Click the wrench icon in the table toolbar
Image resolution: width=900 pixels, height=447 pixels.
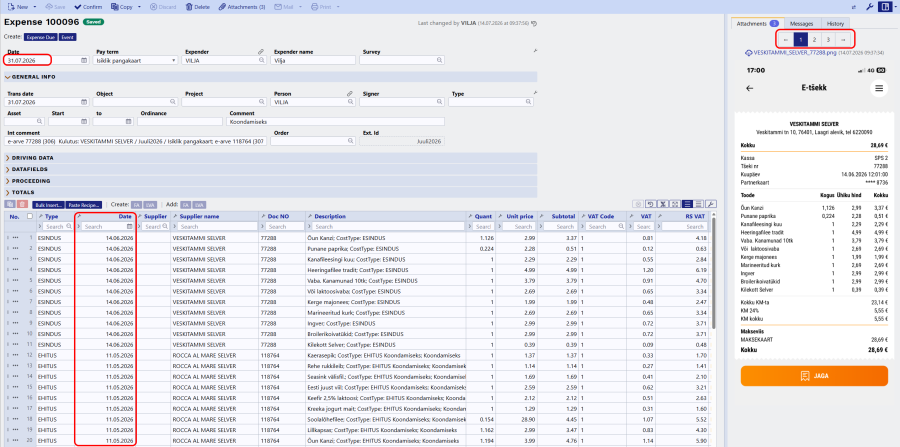click(x=711, y=204)
